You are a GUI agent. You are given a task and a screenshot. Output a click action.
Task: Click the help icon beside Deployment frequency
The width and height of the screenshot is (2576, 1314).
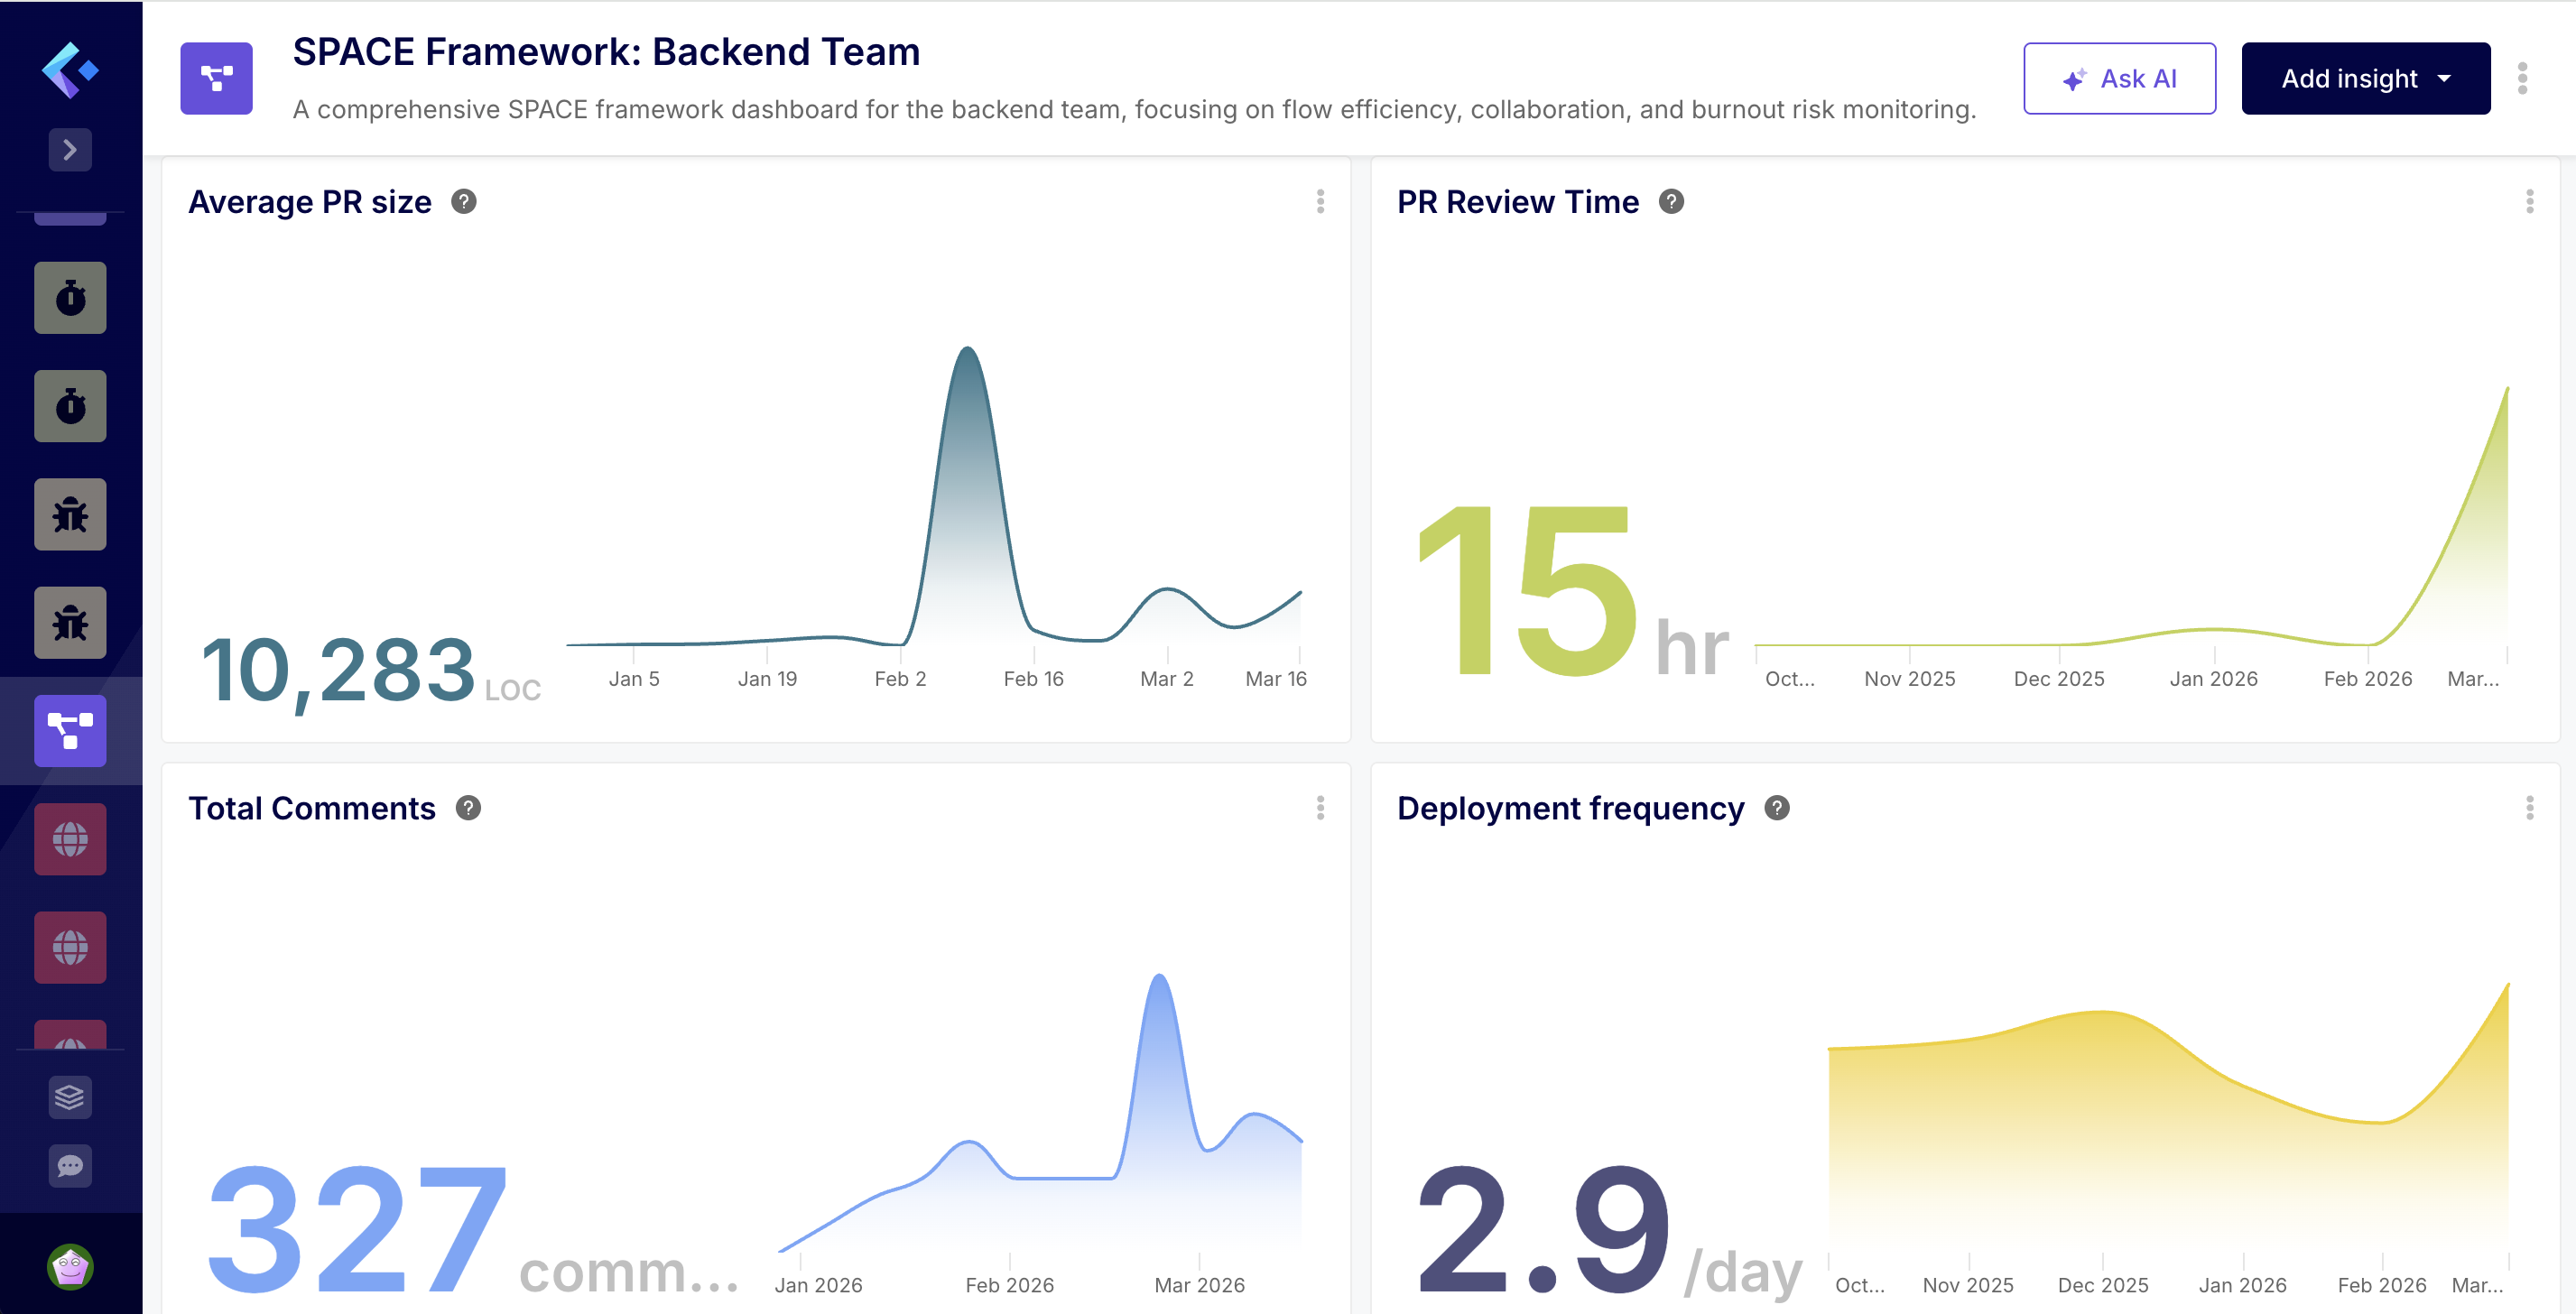pyautogui.click(x=1776, y=808)
